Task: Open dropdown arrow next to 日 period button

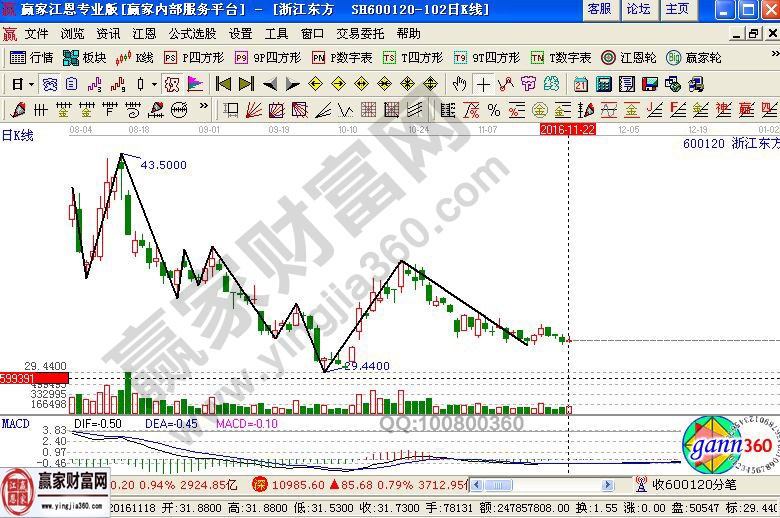Action: click(31, 83)
